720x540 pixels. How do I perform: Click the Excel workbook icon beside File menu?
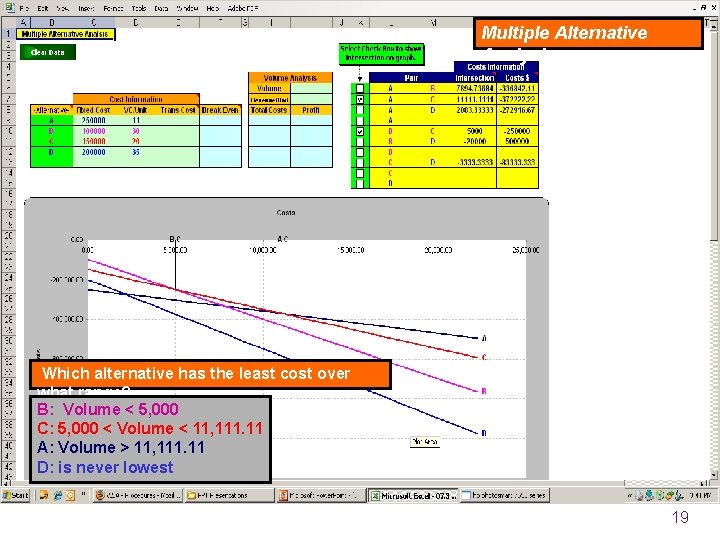tap(9, 7)
